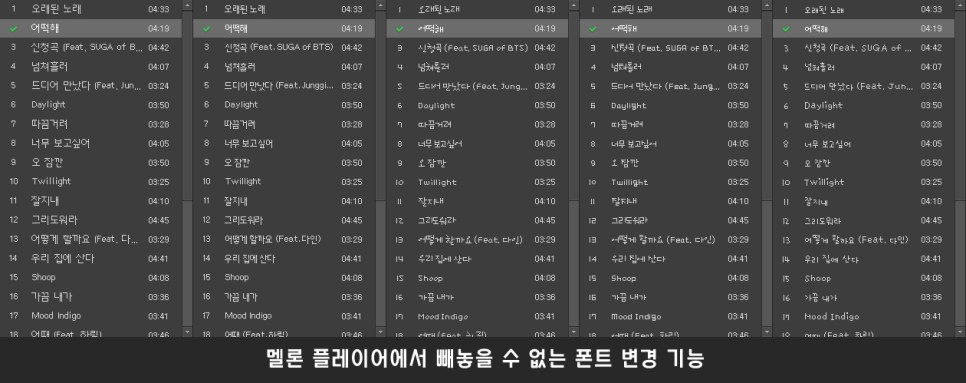Click scroll-down arrow of fourth playlist panel
Screen dimensions: 966x383
[x=767, y=331]
